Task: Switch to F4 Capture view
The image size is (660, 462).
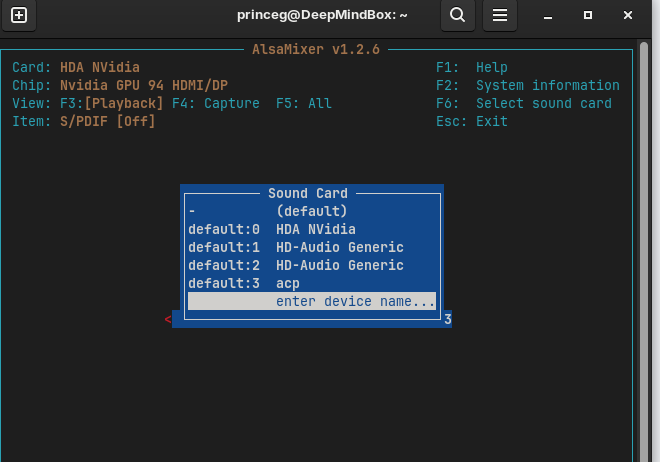Action: click(x=215, y=103)
